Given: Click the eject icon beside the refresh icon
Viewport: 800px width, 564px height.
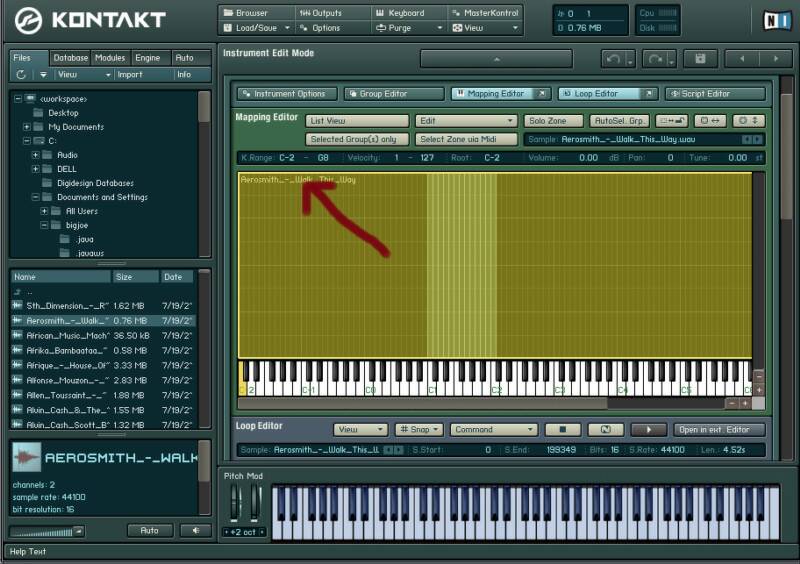Looking at the screenshot, I should point(43,75).
